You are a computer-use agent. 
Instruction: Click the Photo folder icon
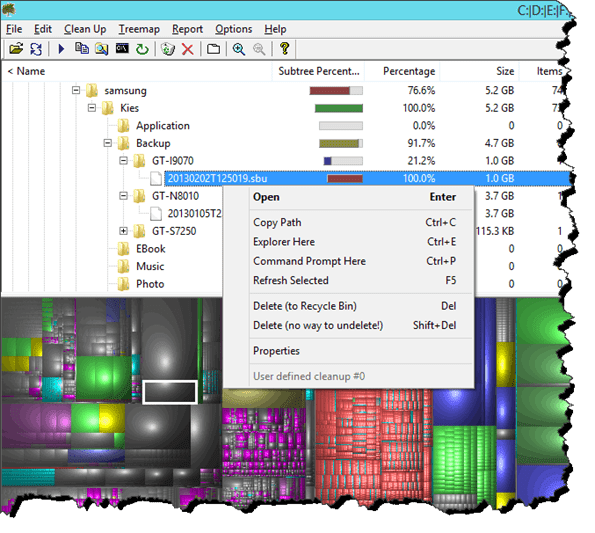[x=123, y=284]
